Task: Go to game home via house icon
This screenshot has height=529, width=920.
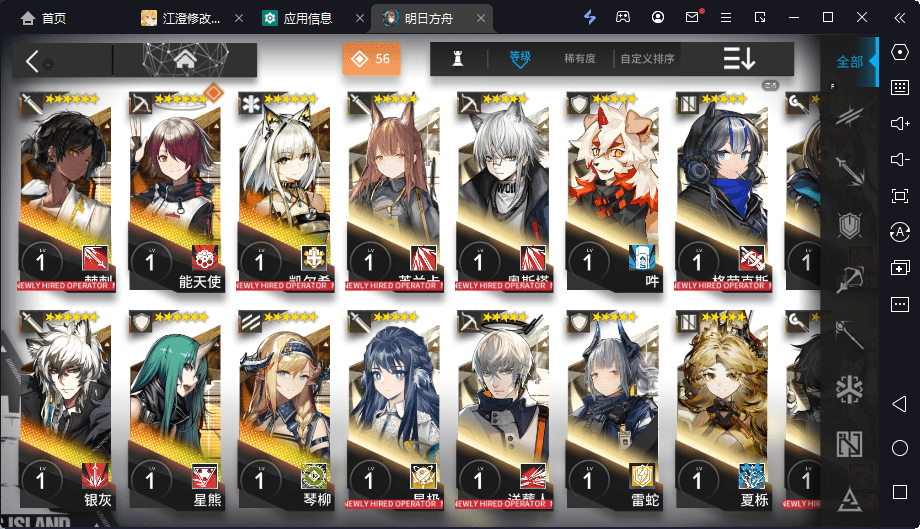Action: point(185,59)
